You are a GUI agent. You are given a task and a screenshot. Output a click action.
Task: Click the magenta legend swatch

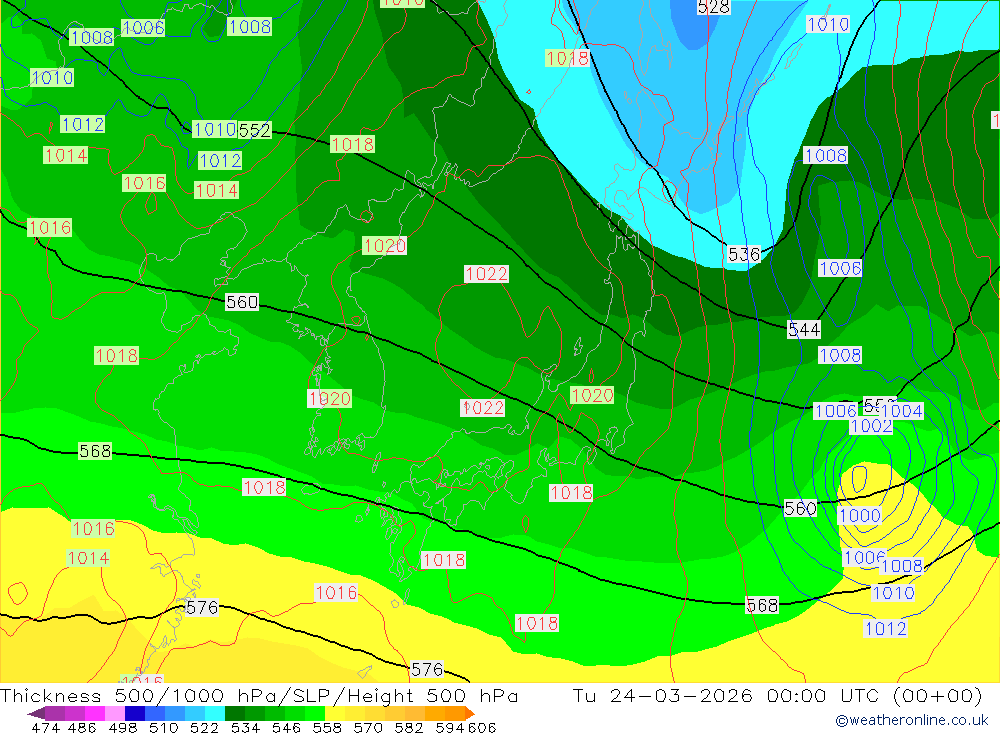coord(93,713)
